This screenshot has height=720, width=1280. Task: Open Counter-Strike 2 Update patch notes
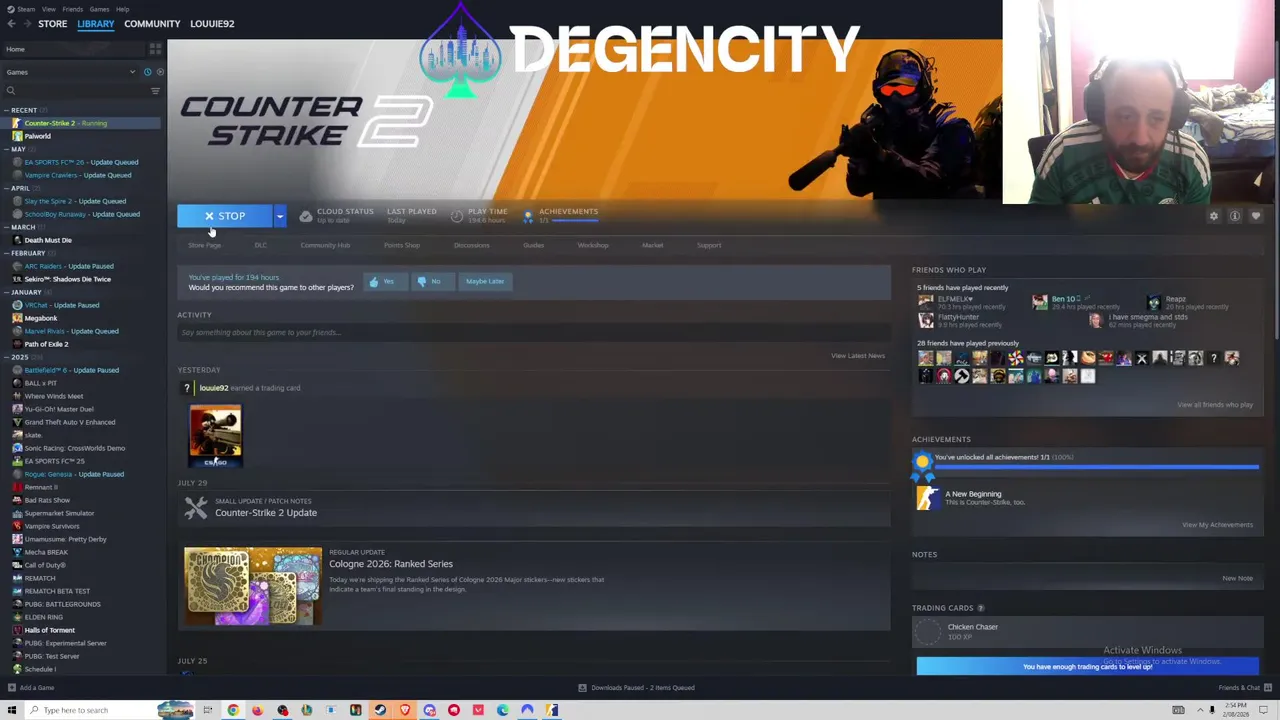click(x=265, y=513)
